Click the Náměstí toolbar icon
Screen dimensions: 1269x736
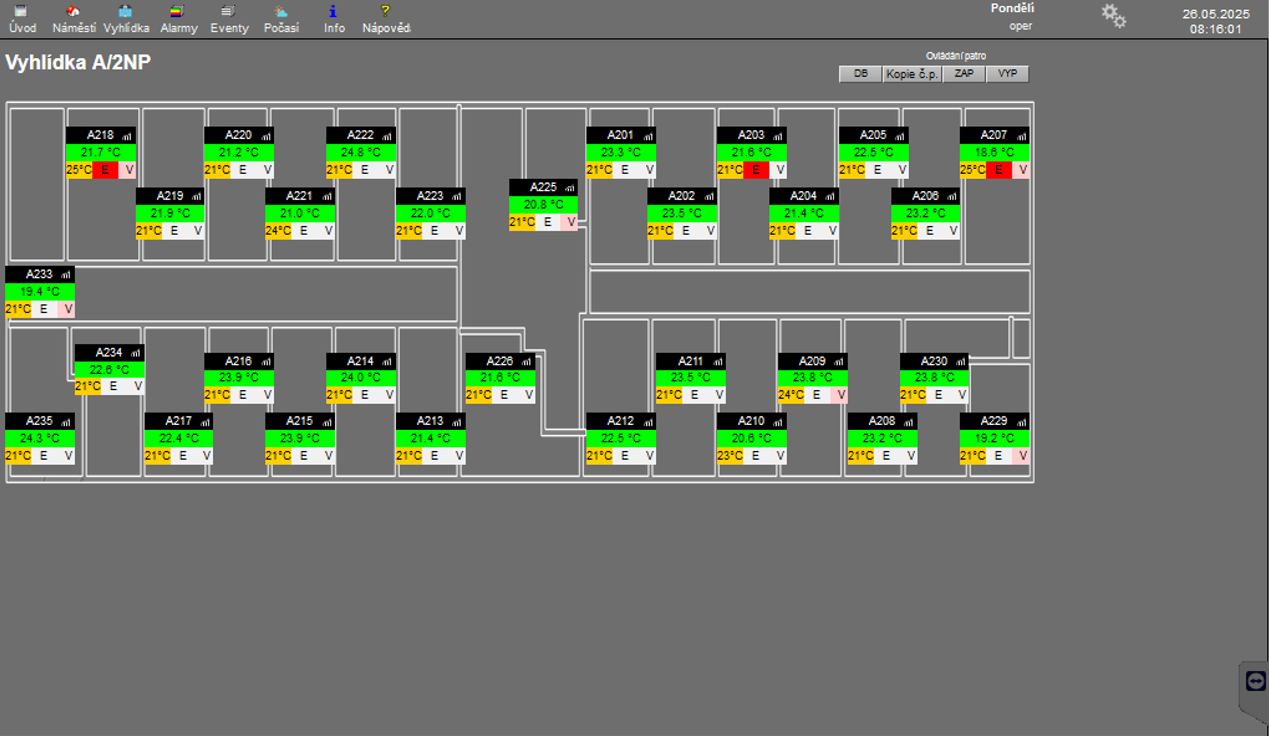pyautogui.click(x=72, y=12)
